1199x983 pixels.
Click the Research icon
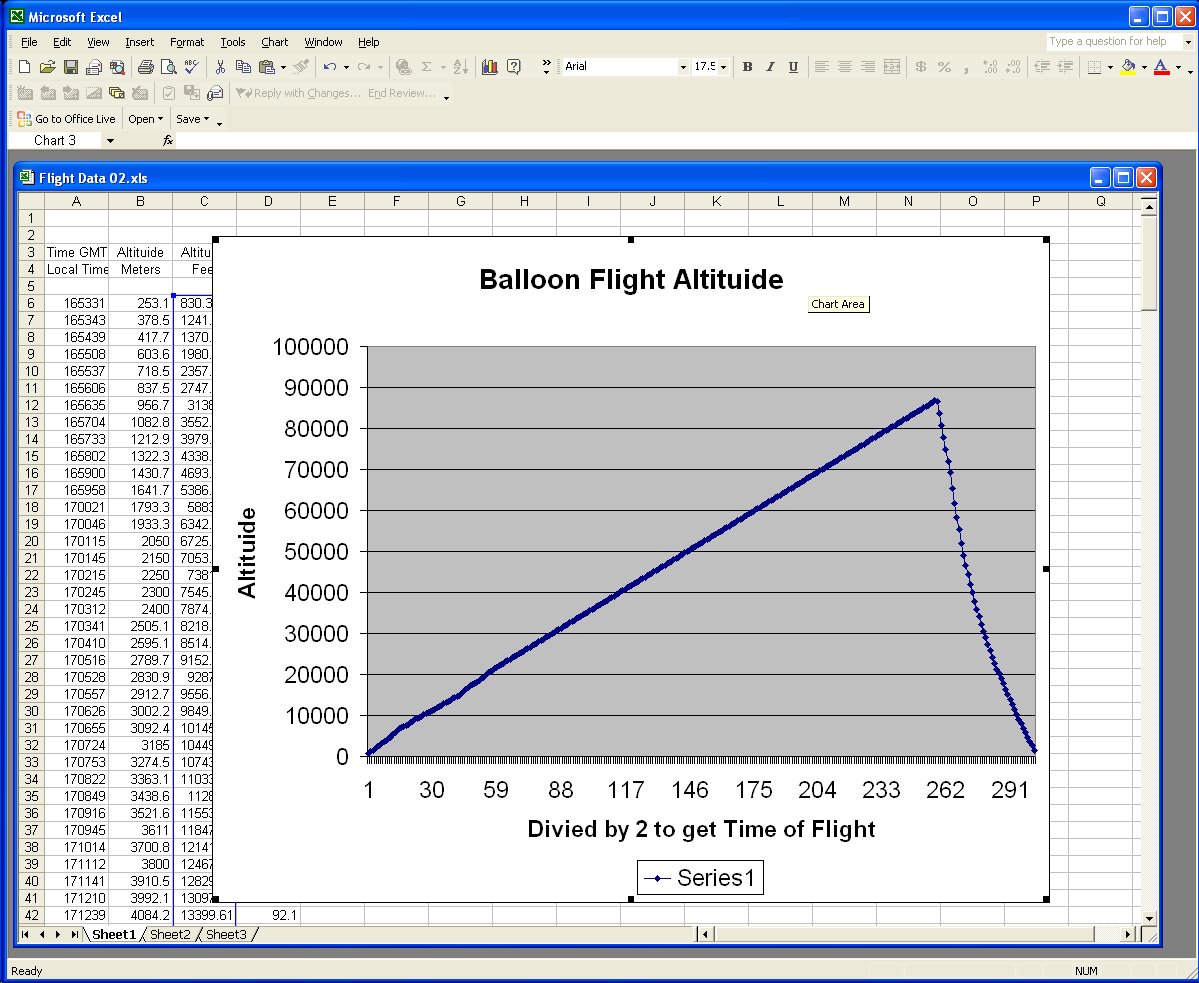tap(117, 67)
